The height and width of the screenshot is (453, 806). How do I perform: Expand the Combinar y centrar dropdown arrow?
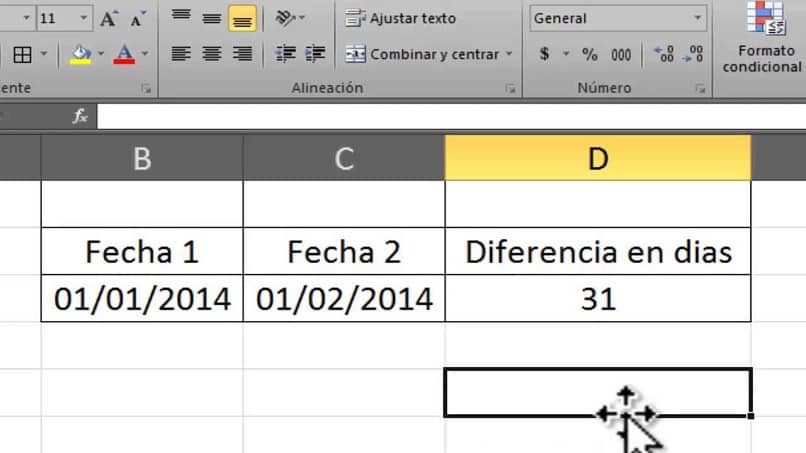pos(509,54)
